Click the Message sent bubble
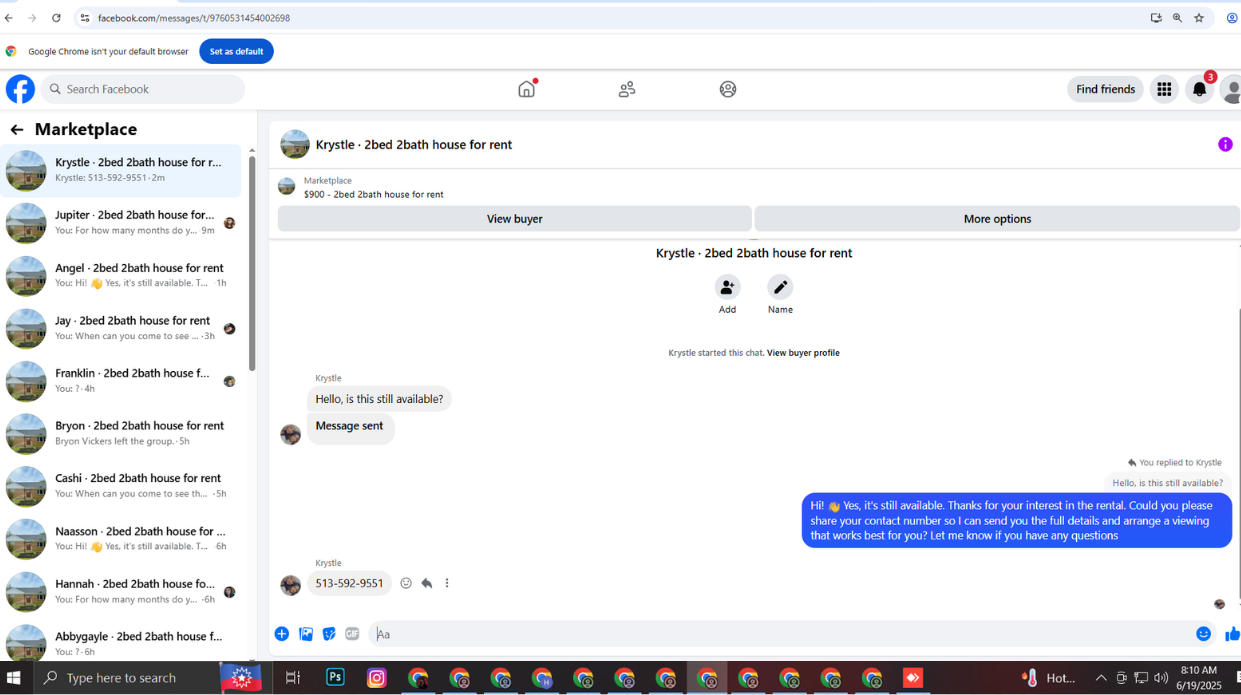 pyautogui.click(x=349, y=427)
